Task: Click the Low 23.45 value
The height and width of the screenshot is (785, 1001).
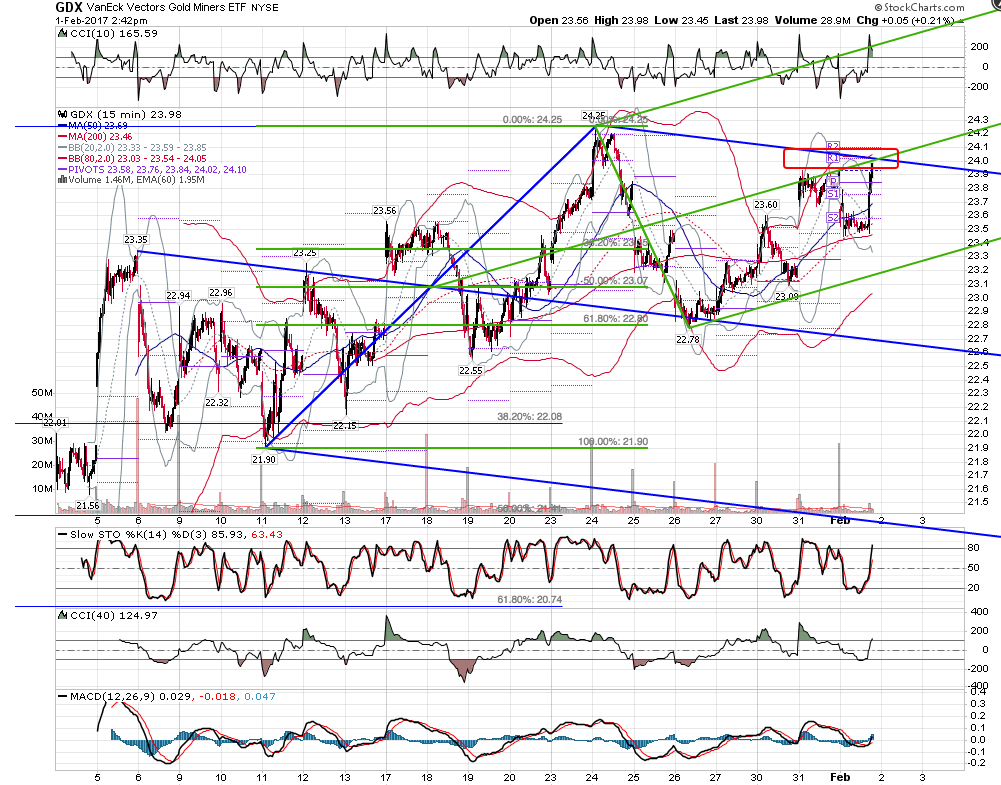Action: point(681,20)
